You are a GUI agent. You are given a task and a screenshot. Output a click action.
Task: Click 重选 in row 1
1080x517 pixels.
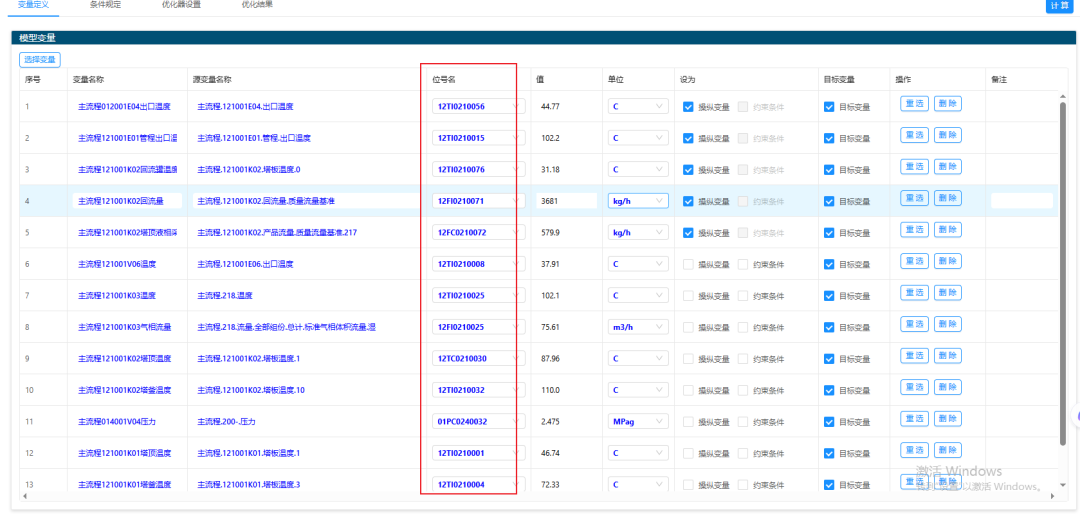914,104
